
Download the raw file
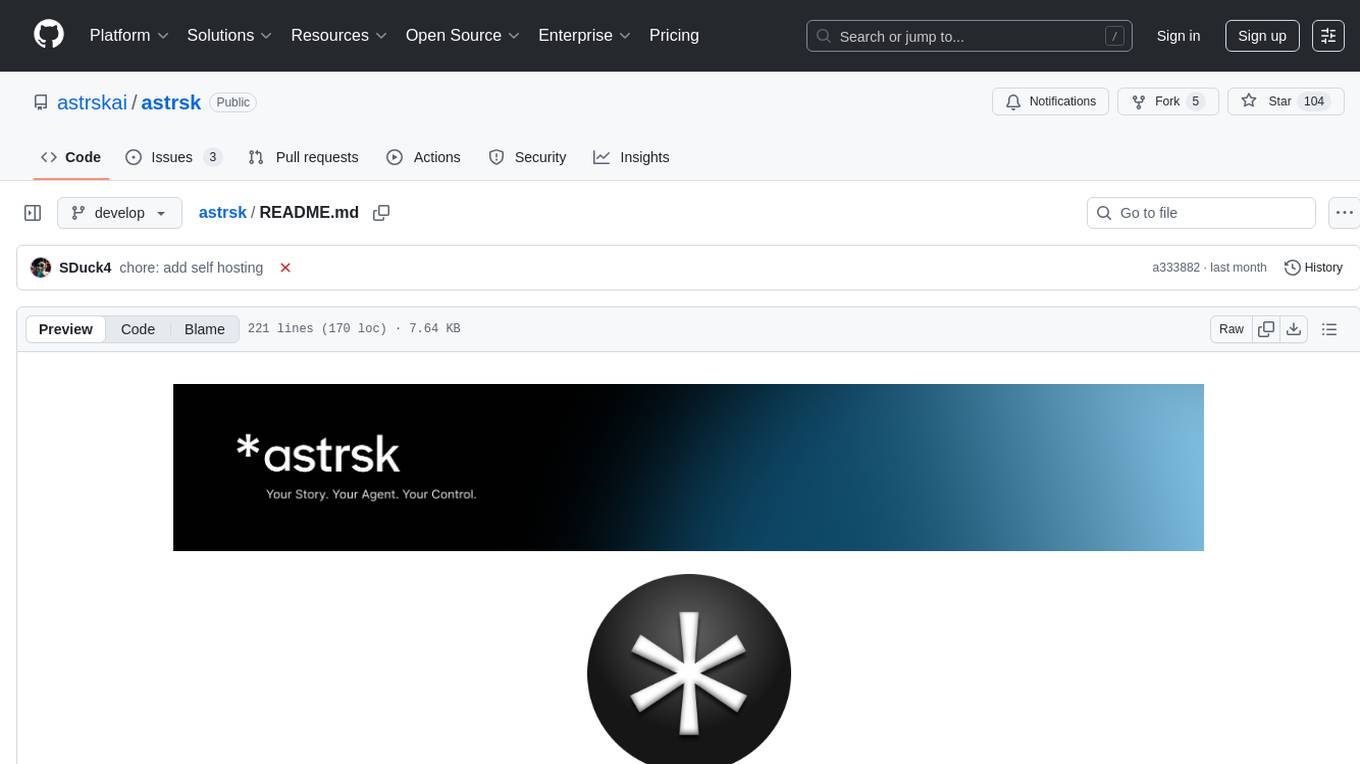coord(1294,329)
